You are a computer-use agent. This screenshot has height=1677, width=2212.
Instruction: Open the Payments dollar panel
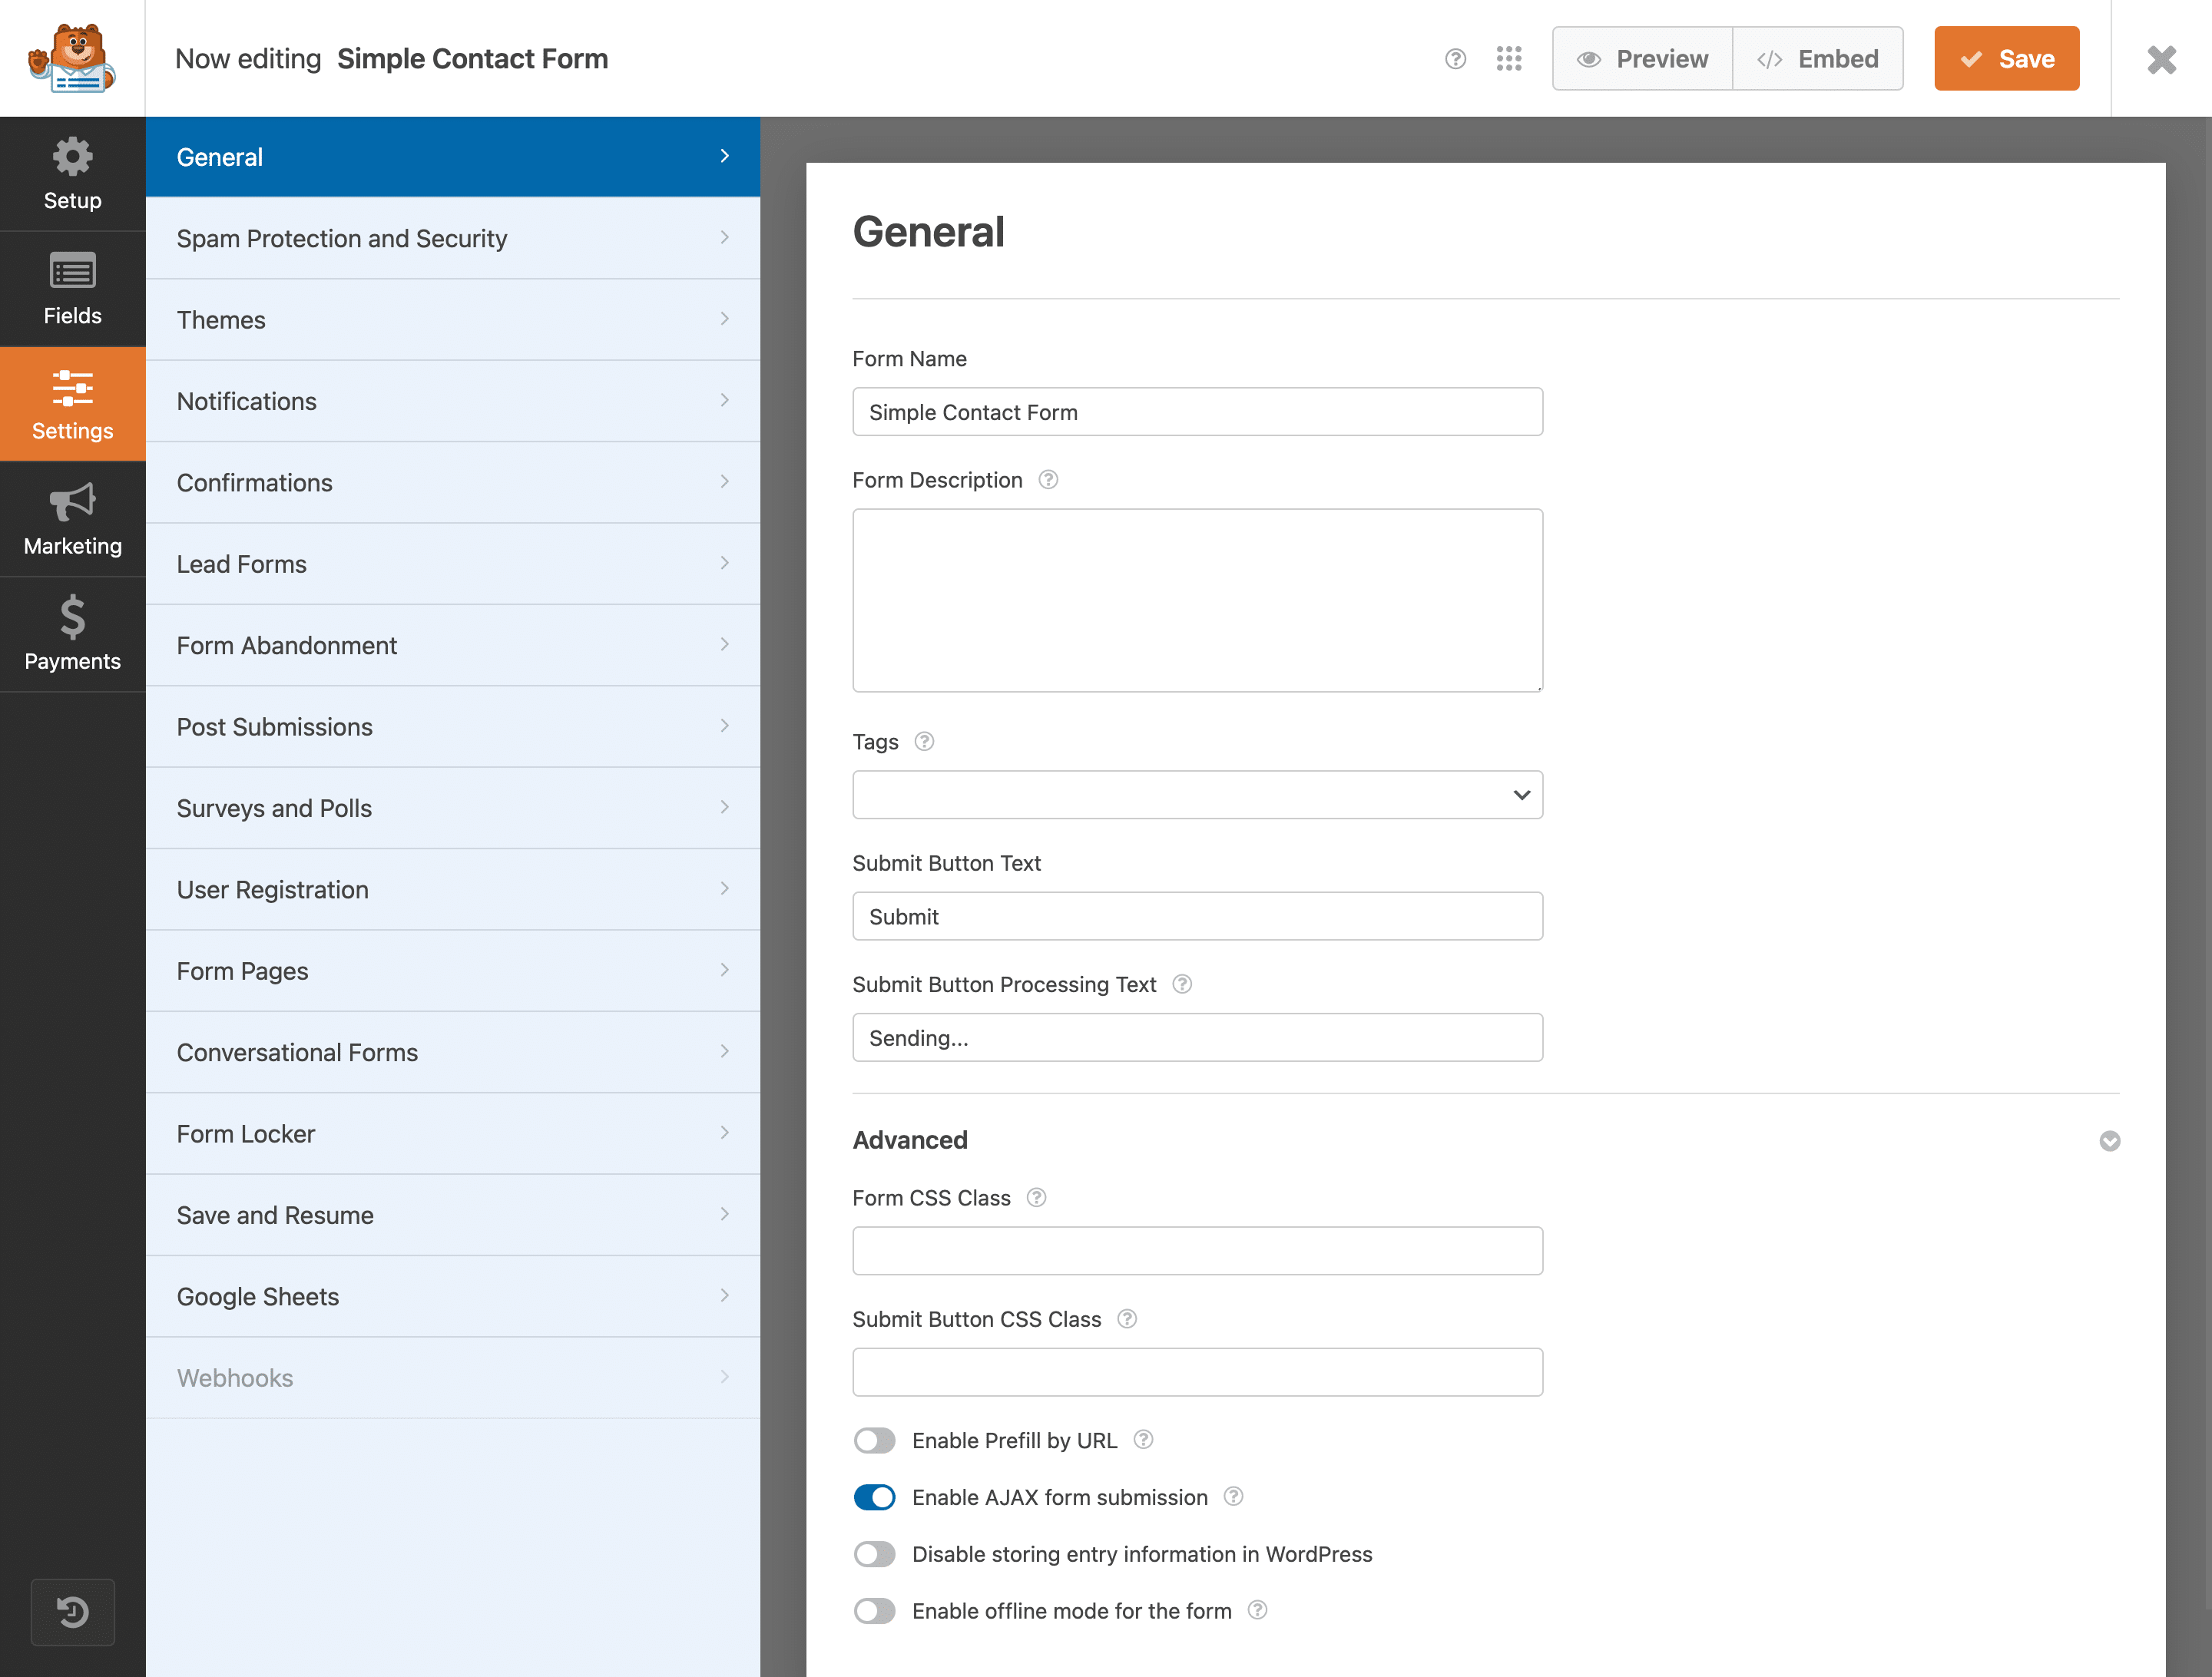pos(72,634)
